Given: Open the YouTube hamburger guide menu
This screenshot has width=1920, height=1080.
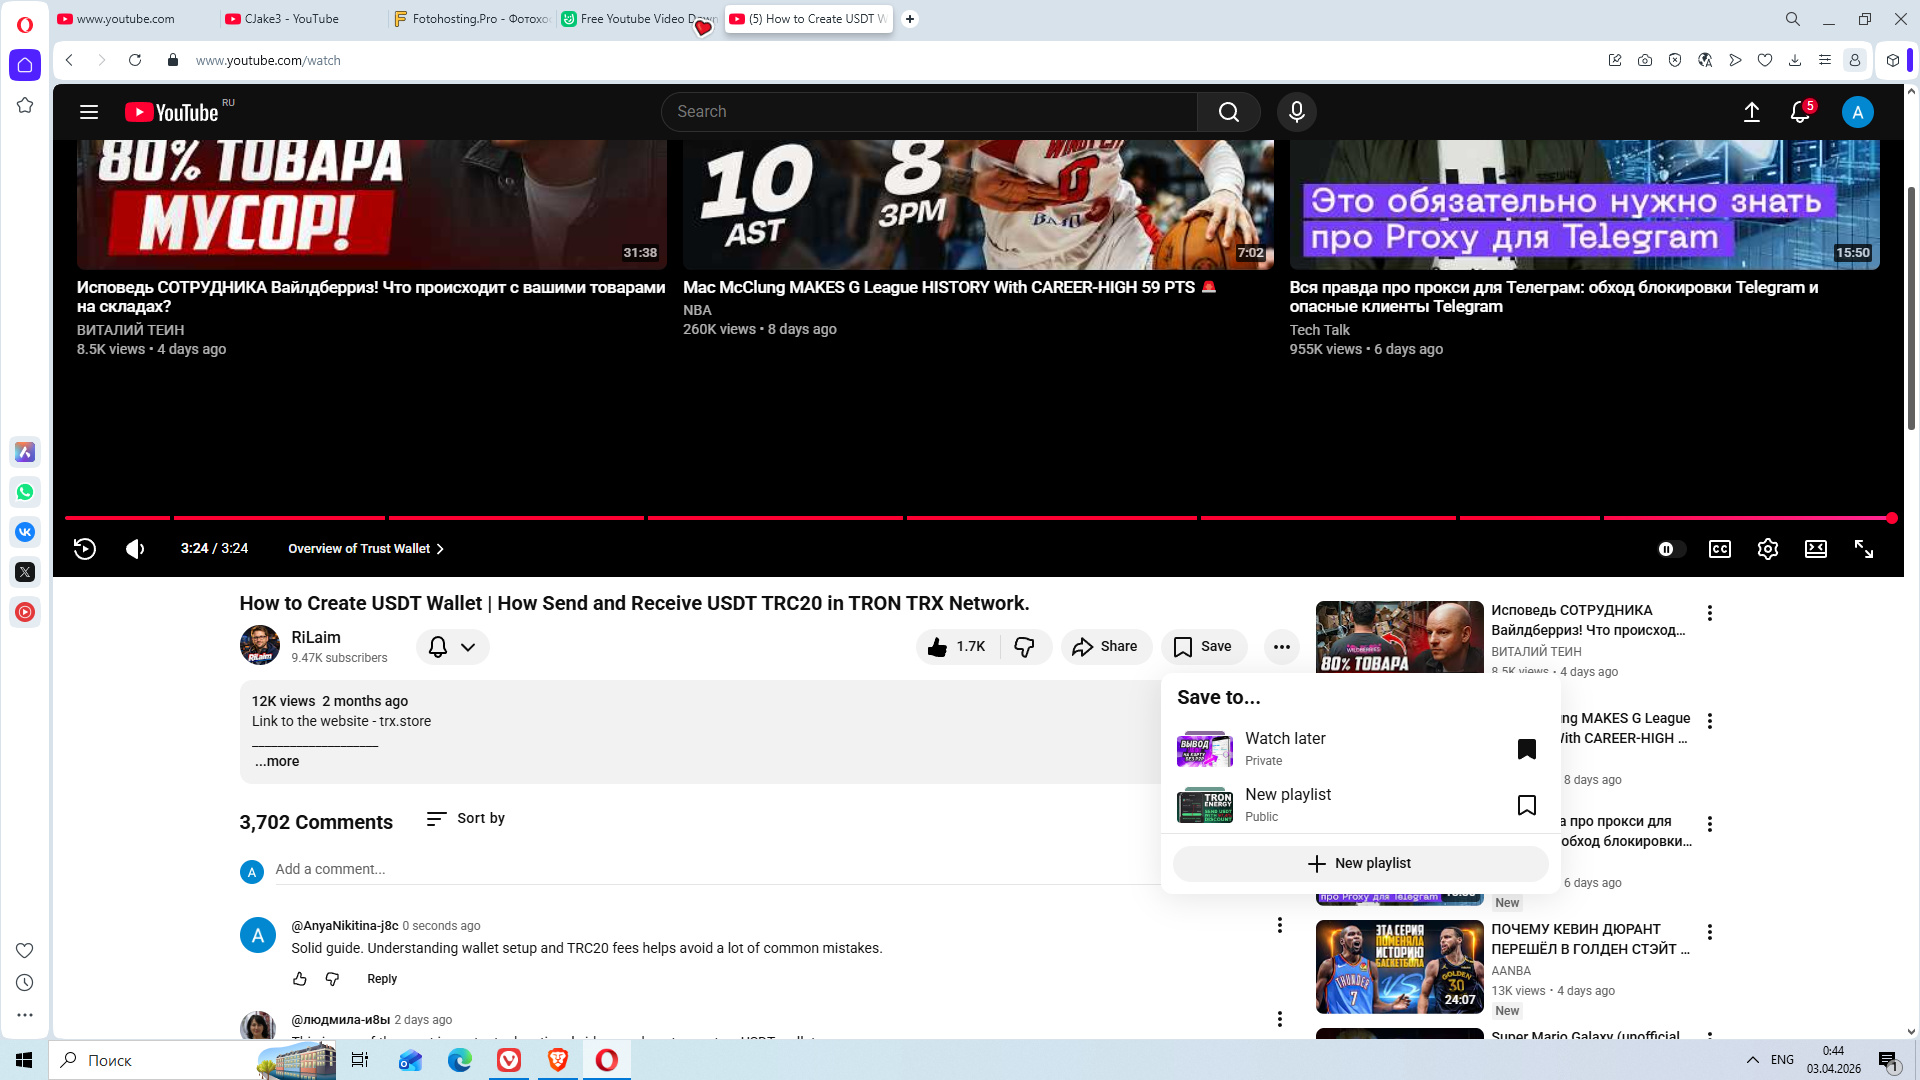Looking at the screenshot, I should point(89,112).
